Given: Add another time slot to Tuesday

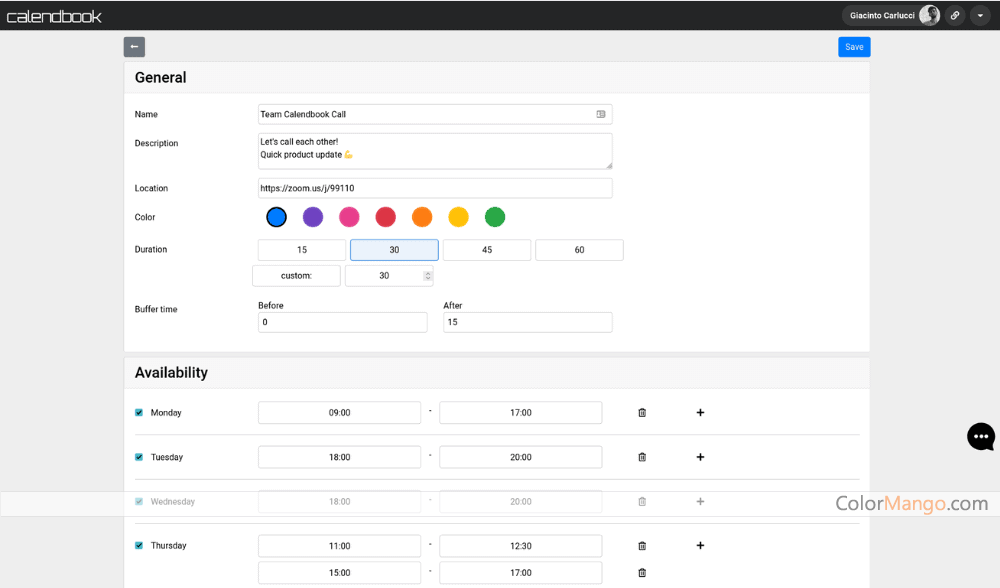Looking at the screenshot, I should pyautogui.click(x=700, y=457).
